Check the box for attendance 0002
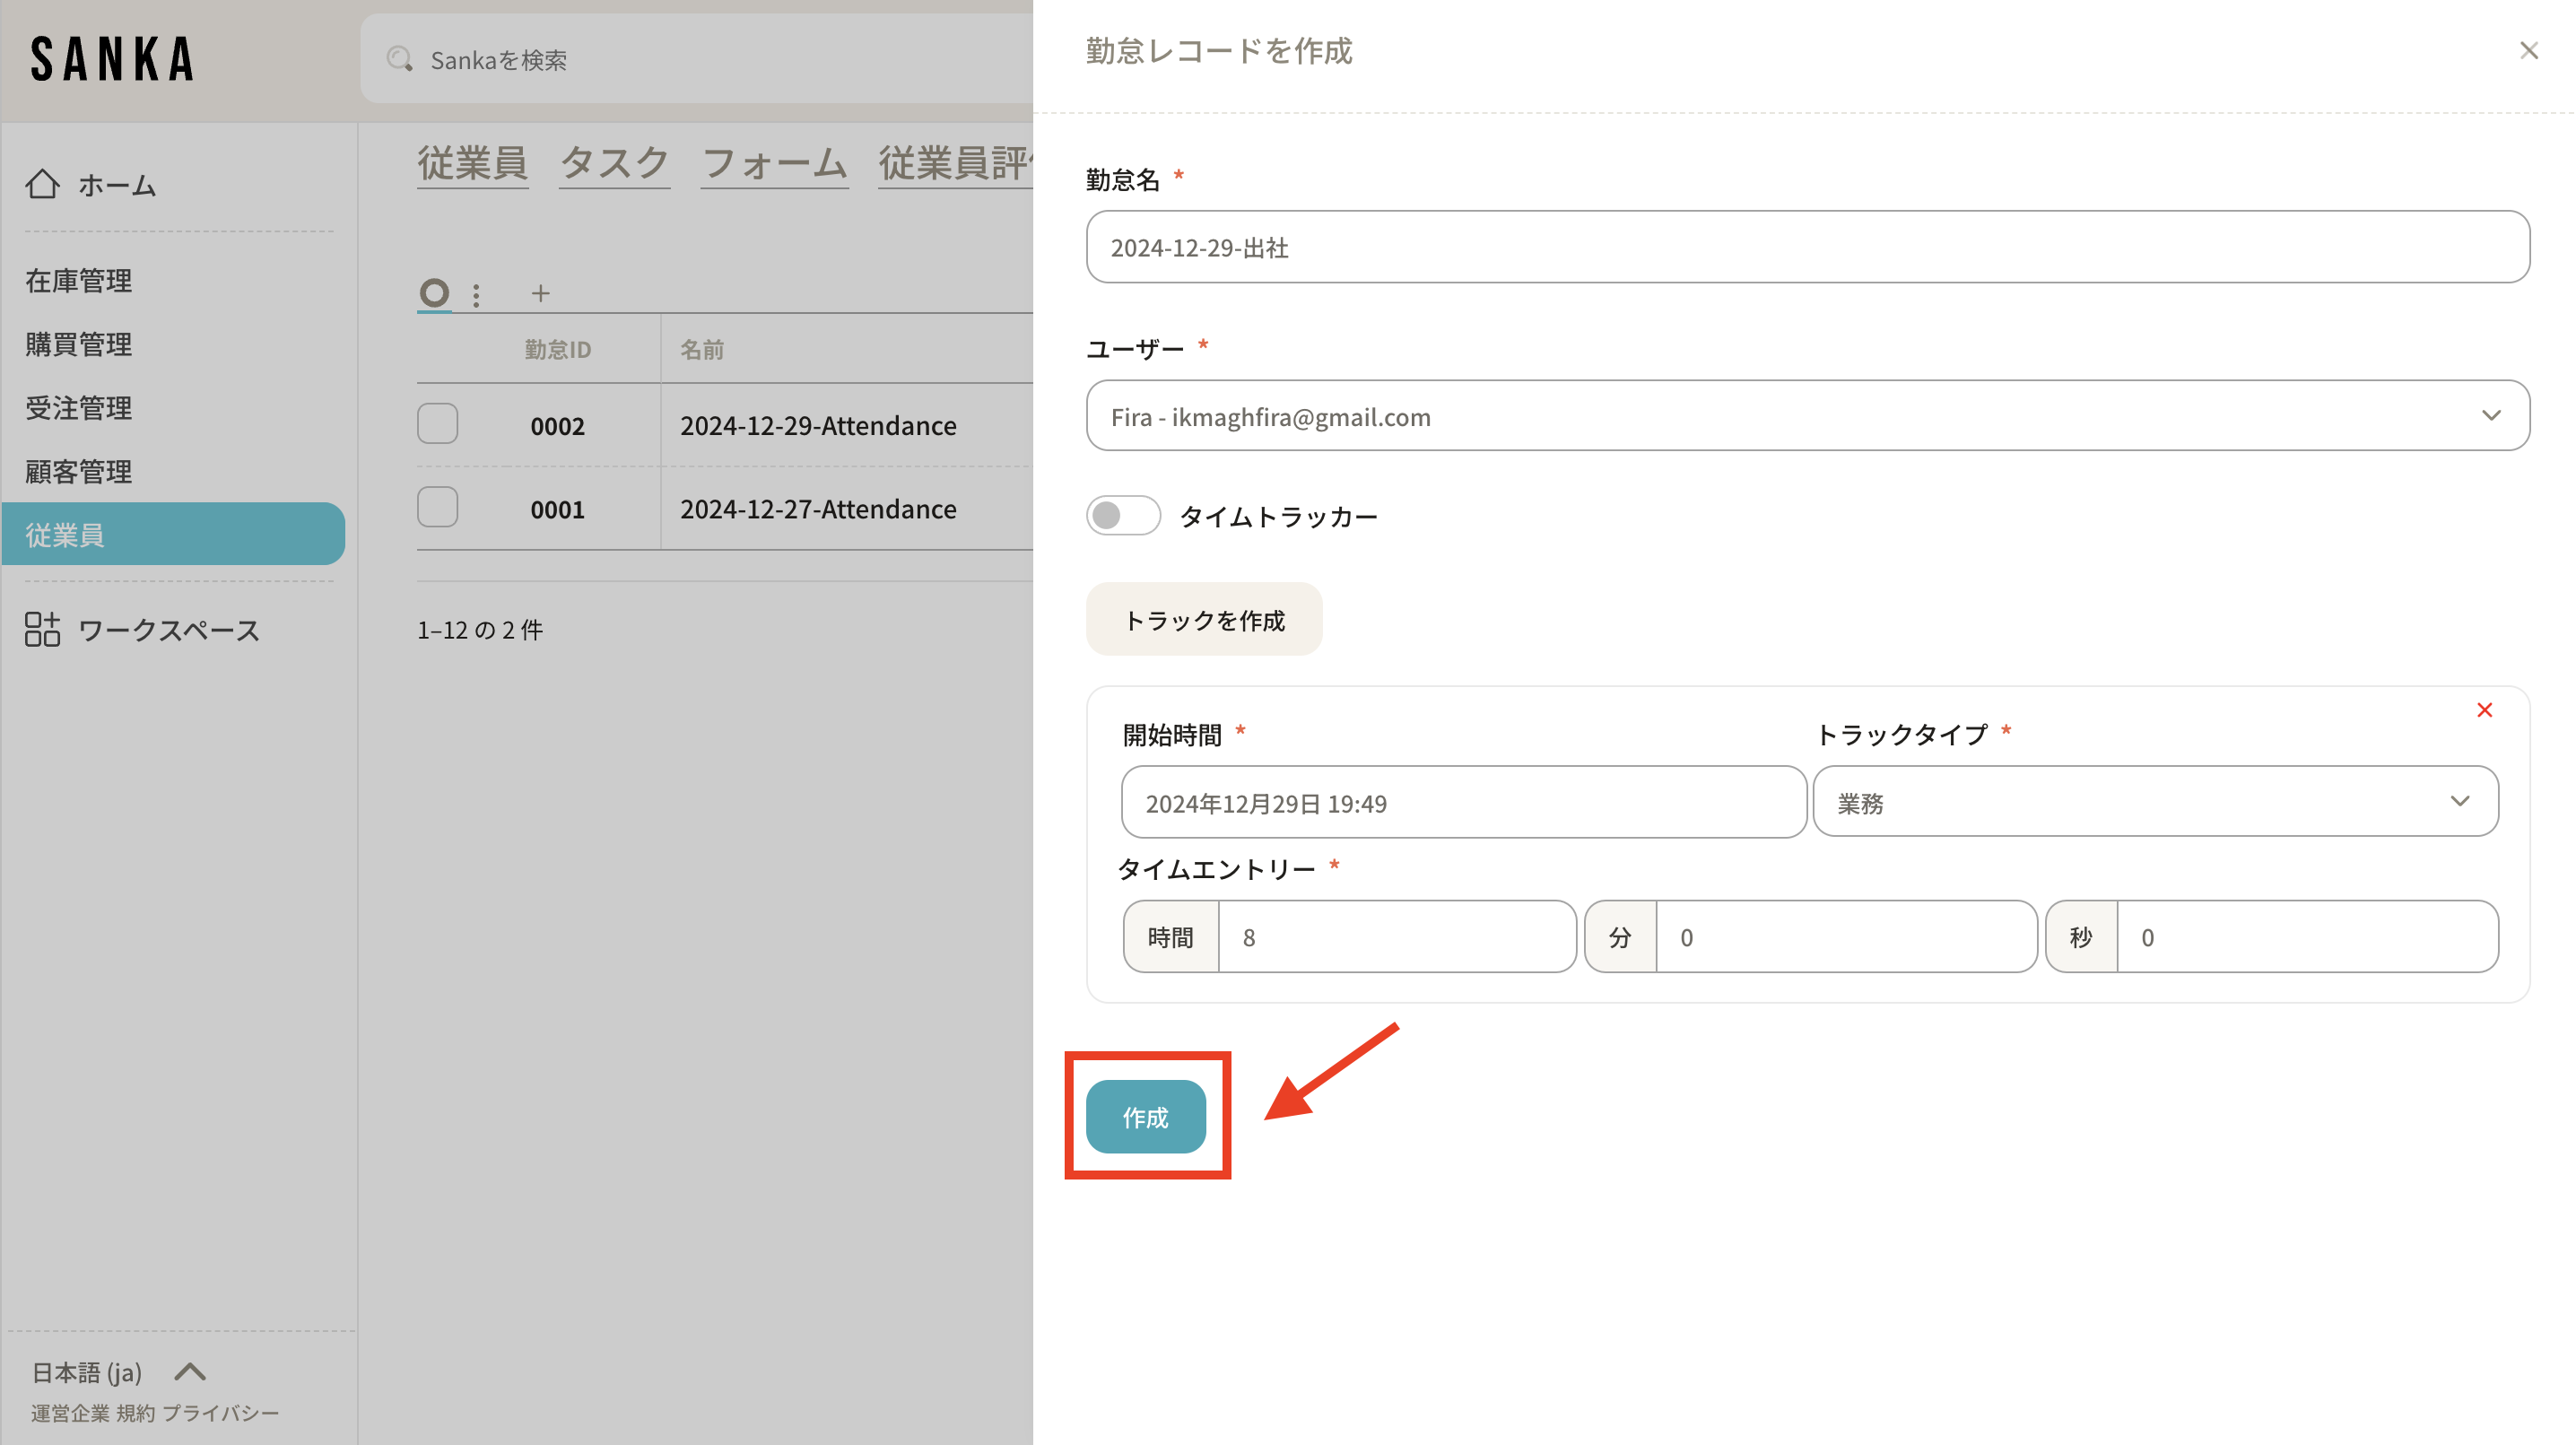This screenshot has width=2576, height=1445. click(438, 424)
